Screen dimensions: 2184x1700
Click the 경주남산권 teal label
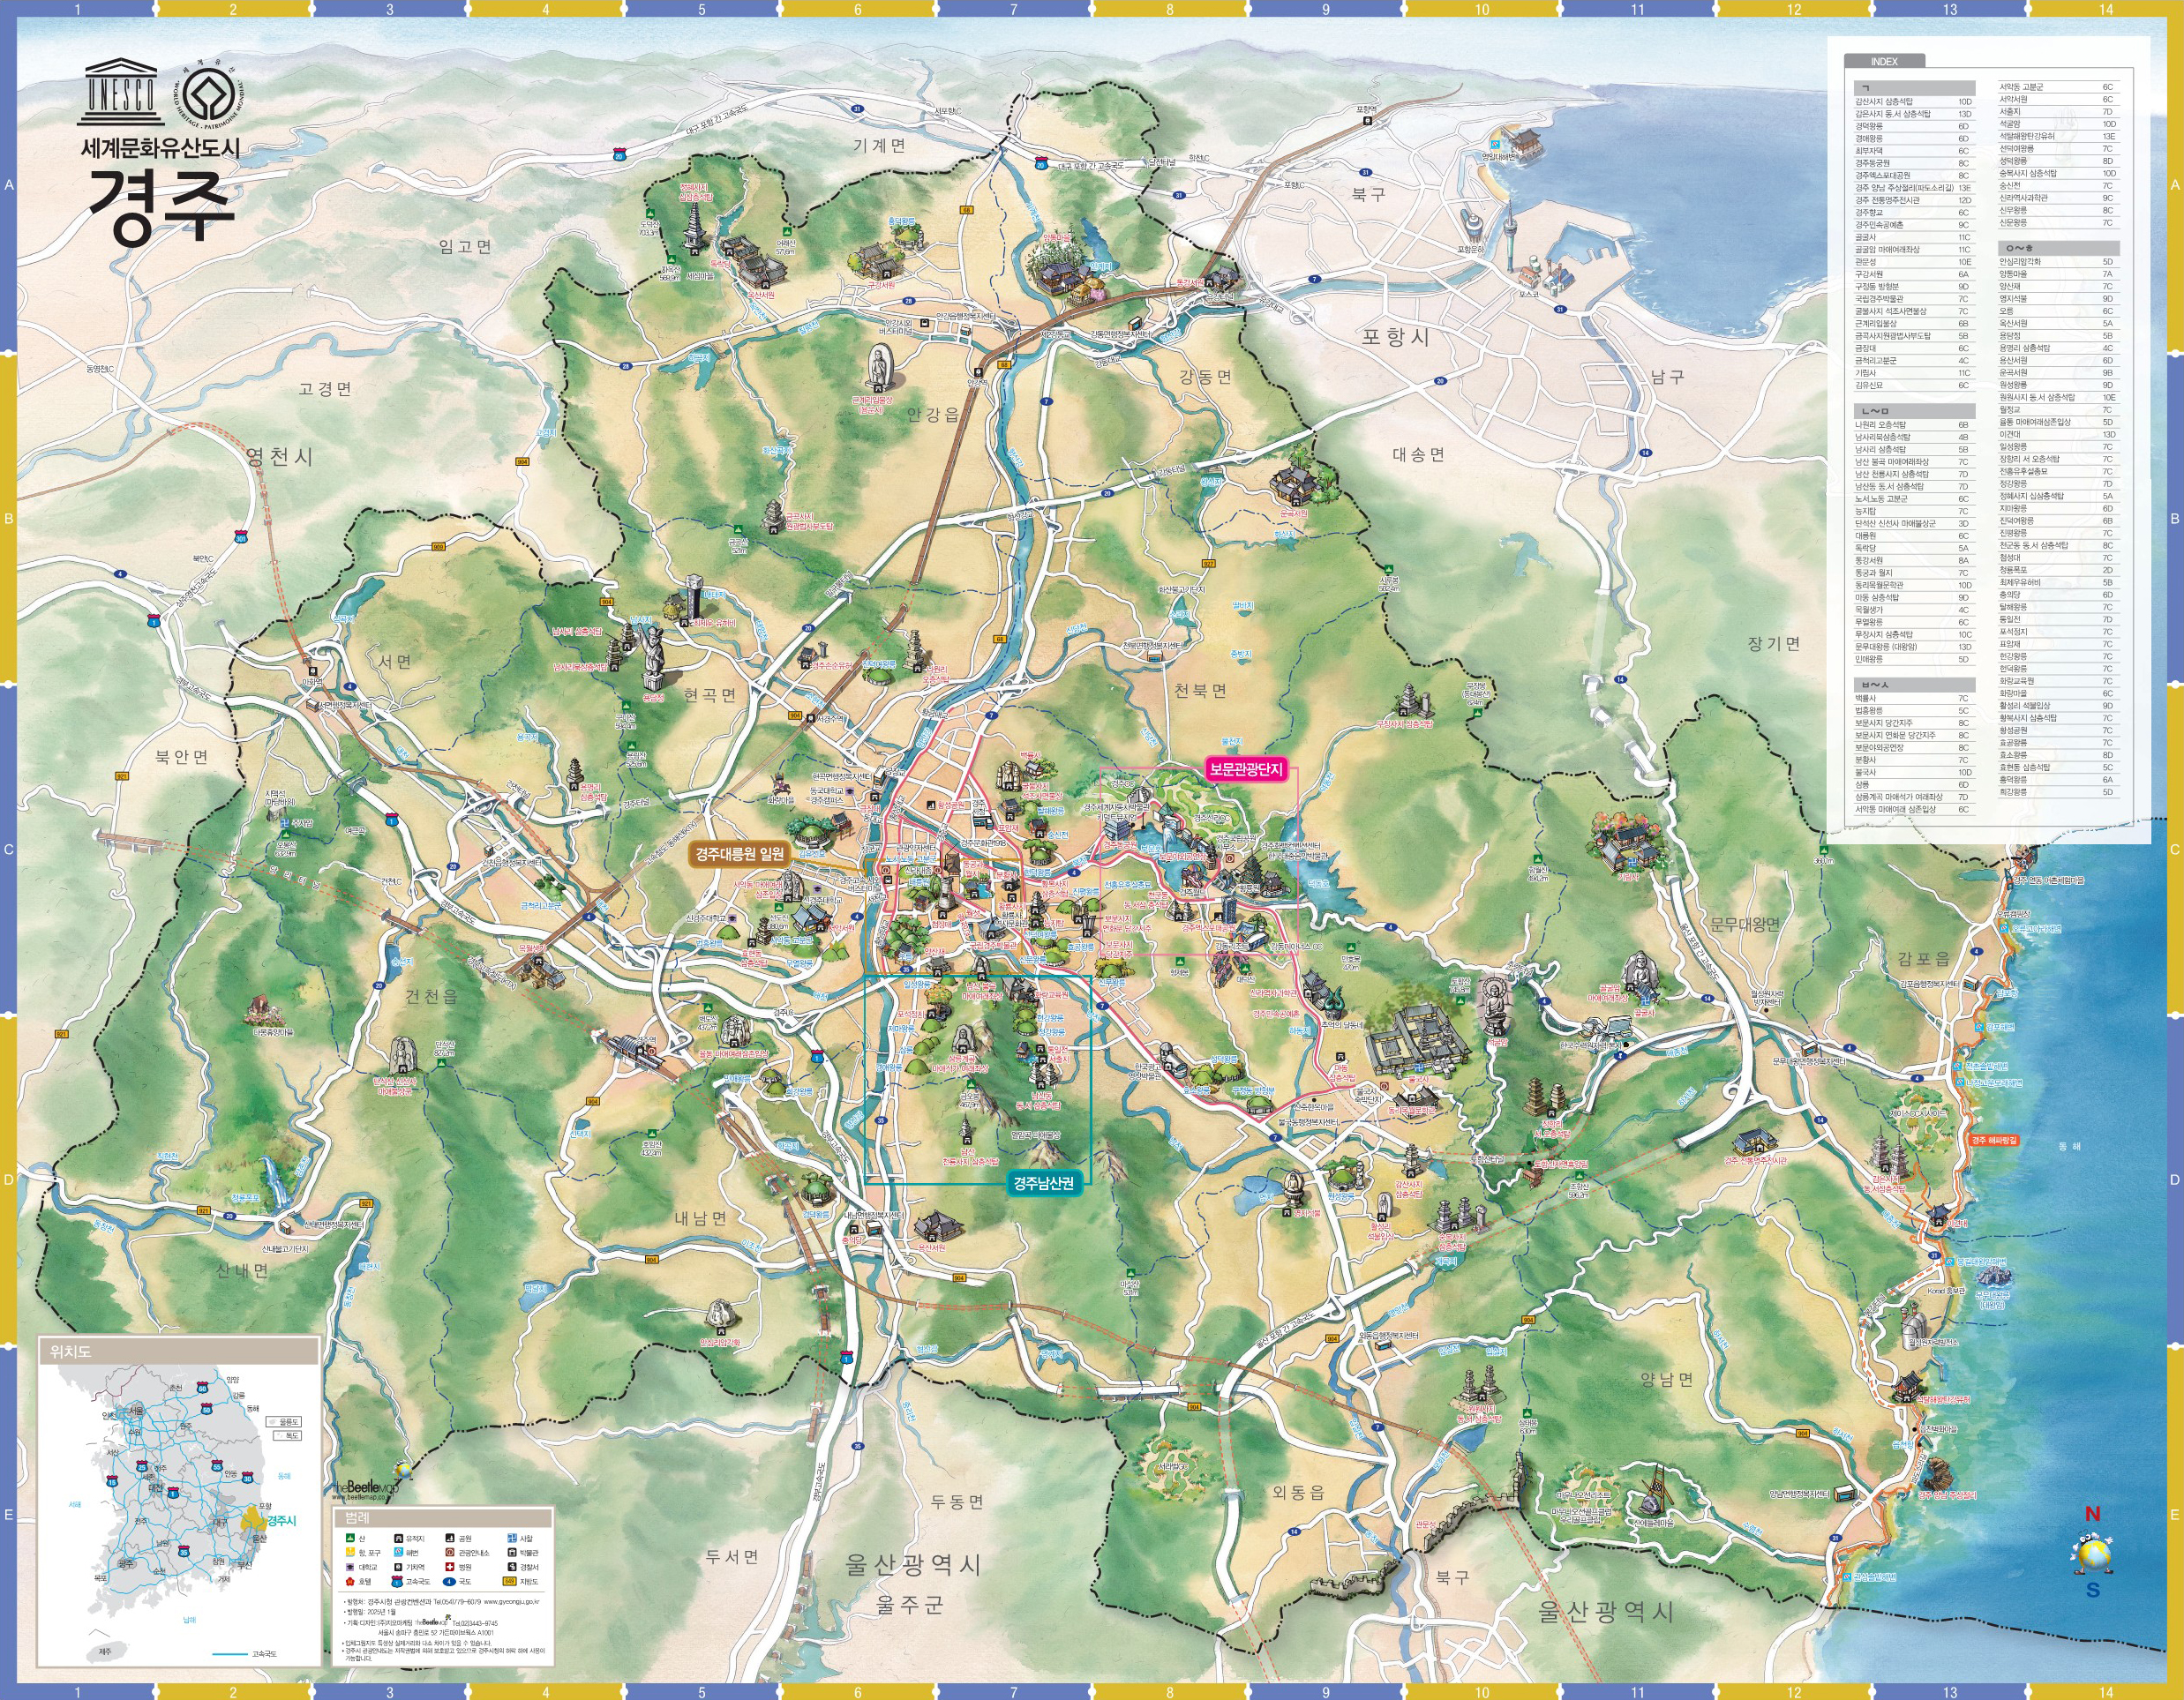(x=1043, y=1183)
